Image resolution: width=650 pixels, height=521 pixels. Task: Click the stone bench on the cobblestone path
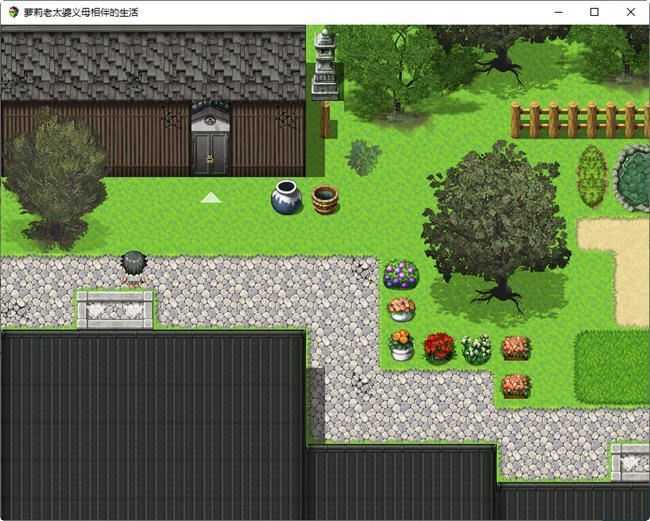click(114, 309)
